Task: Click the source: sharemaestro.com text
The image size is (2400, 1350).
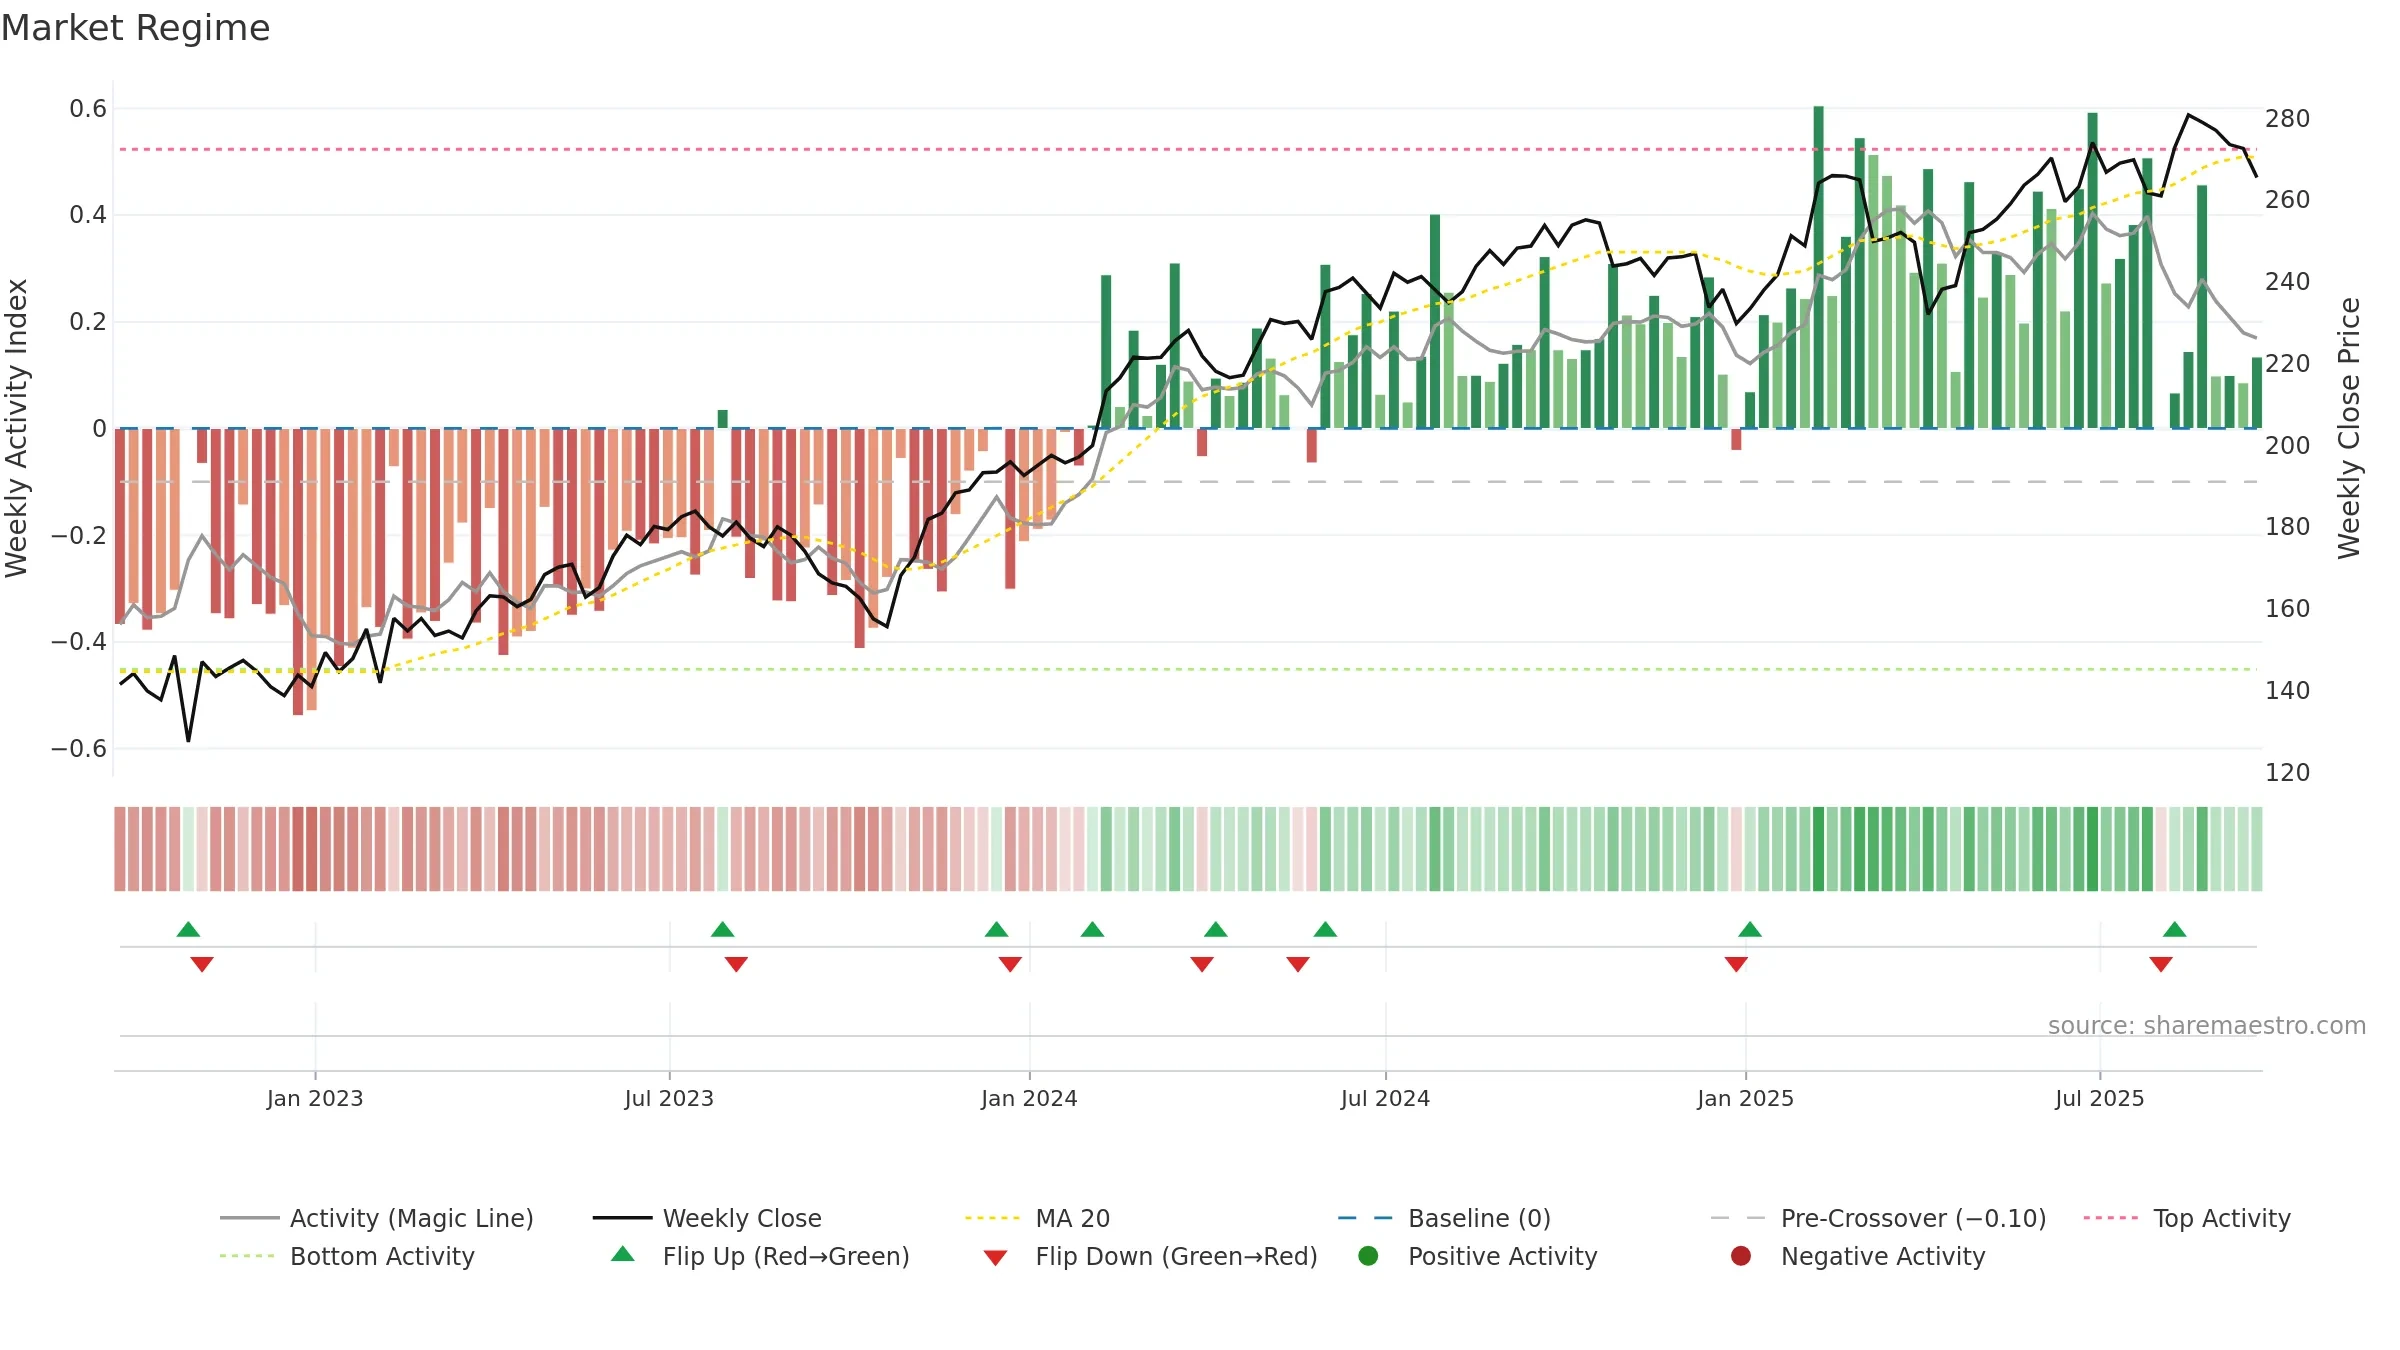Action: pyautogui.click(x=2207, y=1026)
